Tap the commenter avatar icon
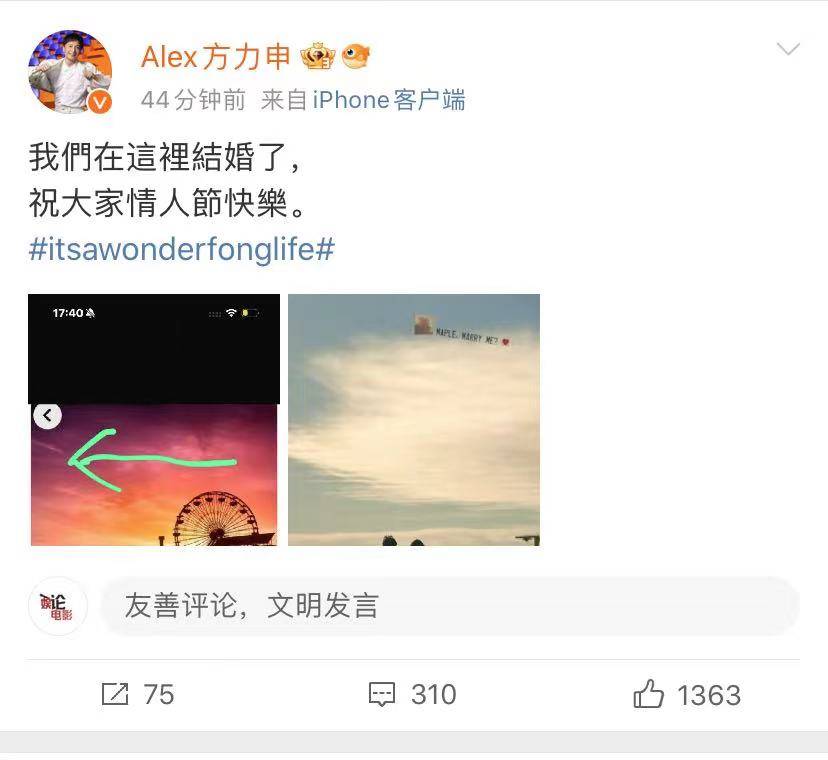Screen dimensions: 828x760 pyautogui.click(x=57, y=606)
